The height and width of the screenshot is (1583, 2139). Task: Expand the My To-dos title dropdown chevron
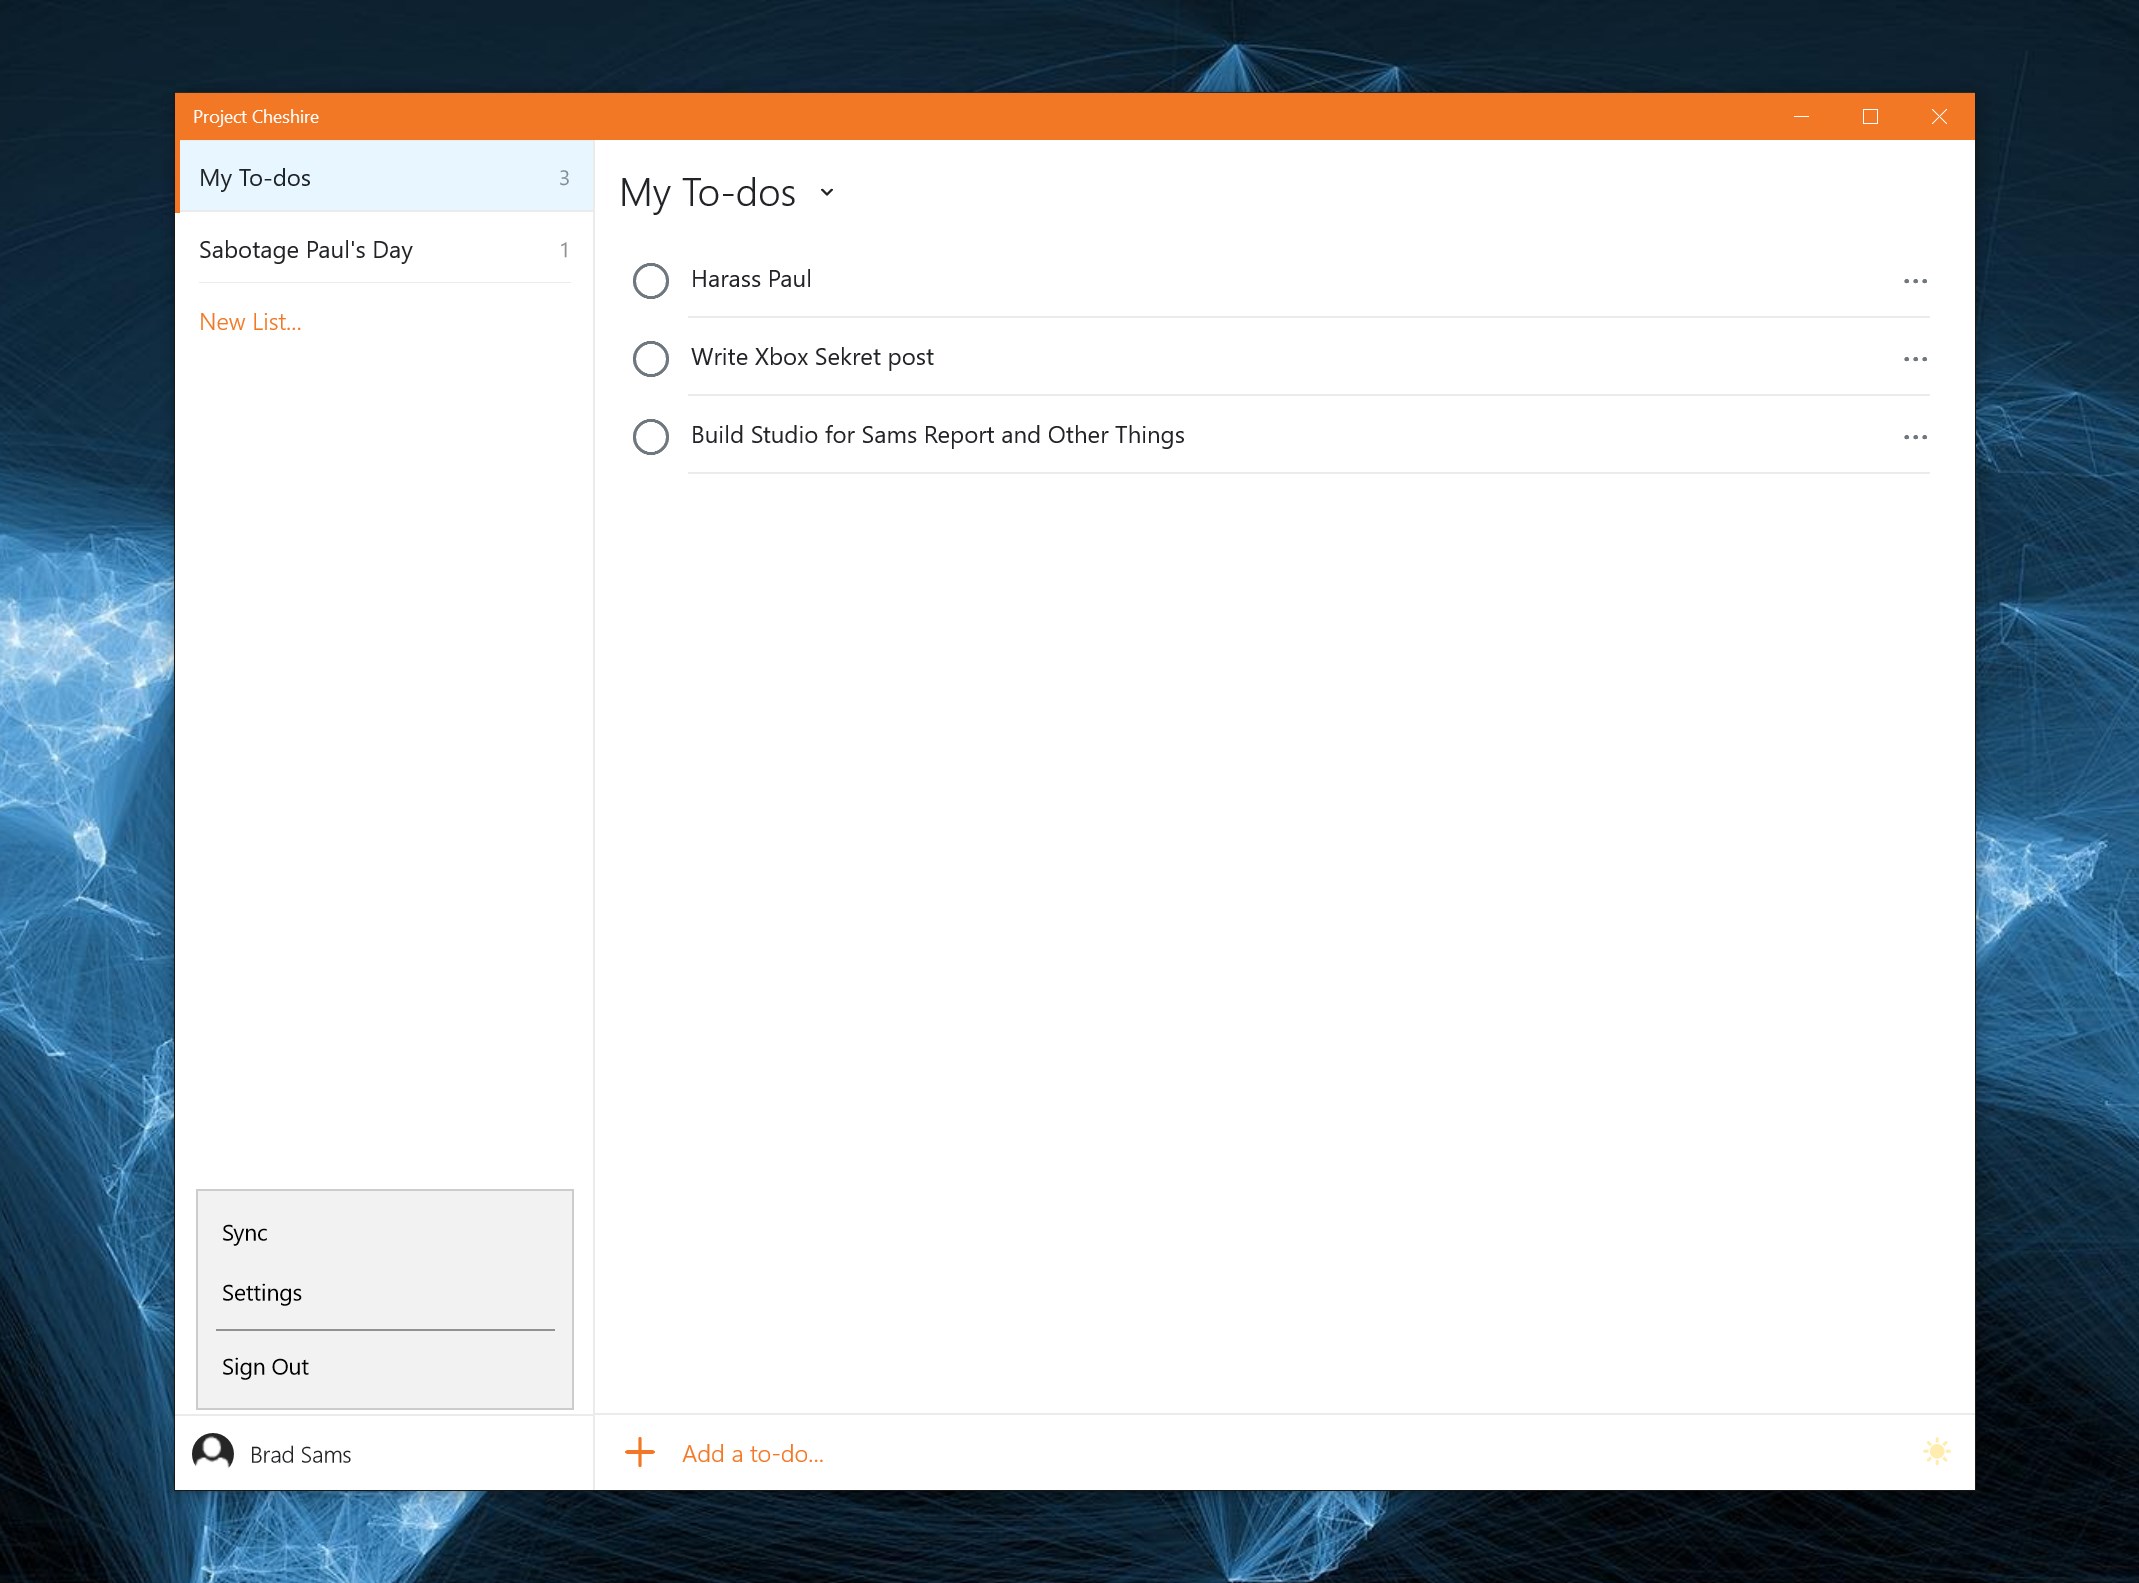point(826,192)
